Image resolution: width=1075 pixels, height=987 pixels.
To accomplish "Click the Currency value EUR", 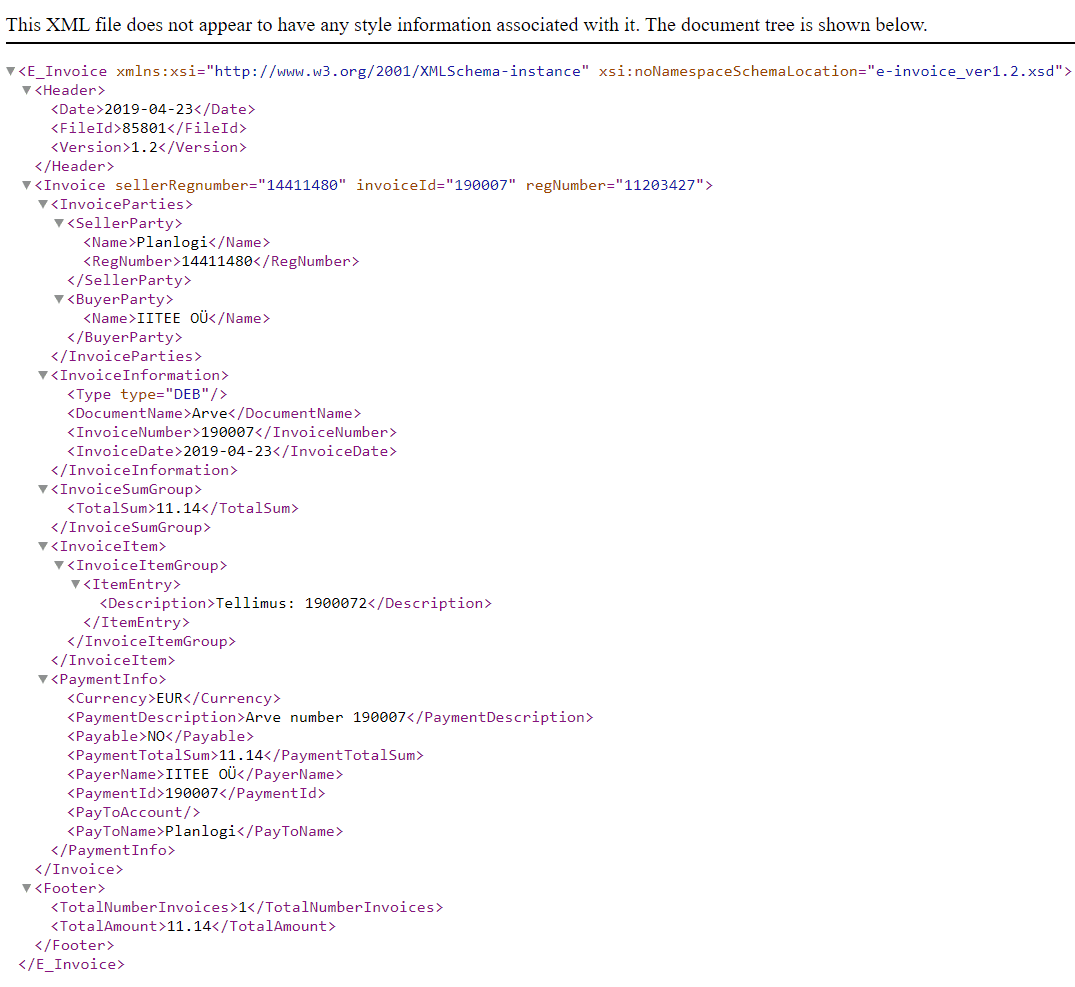I will (x=170, y=698).
